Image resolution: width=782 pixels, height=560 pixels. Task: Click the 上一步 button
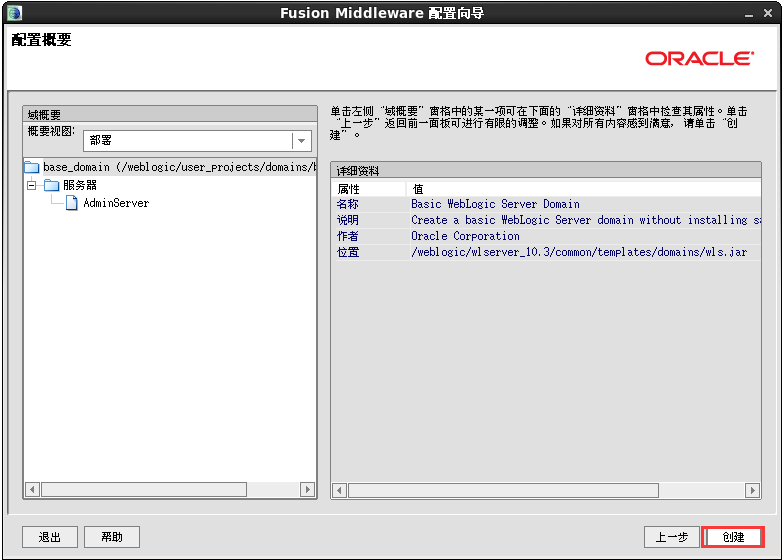point(671,537)
